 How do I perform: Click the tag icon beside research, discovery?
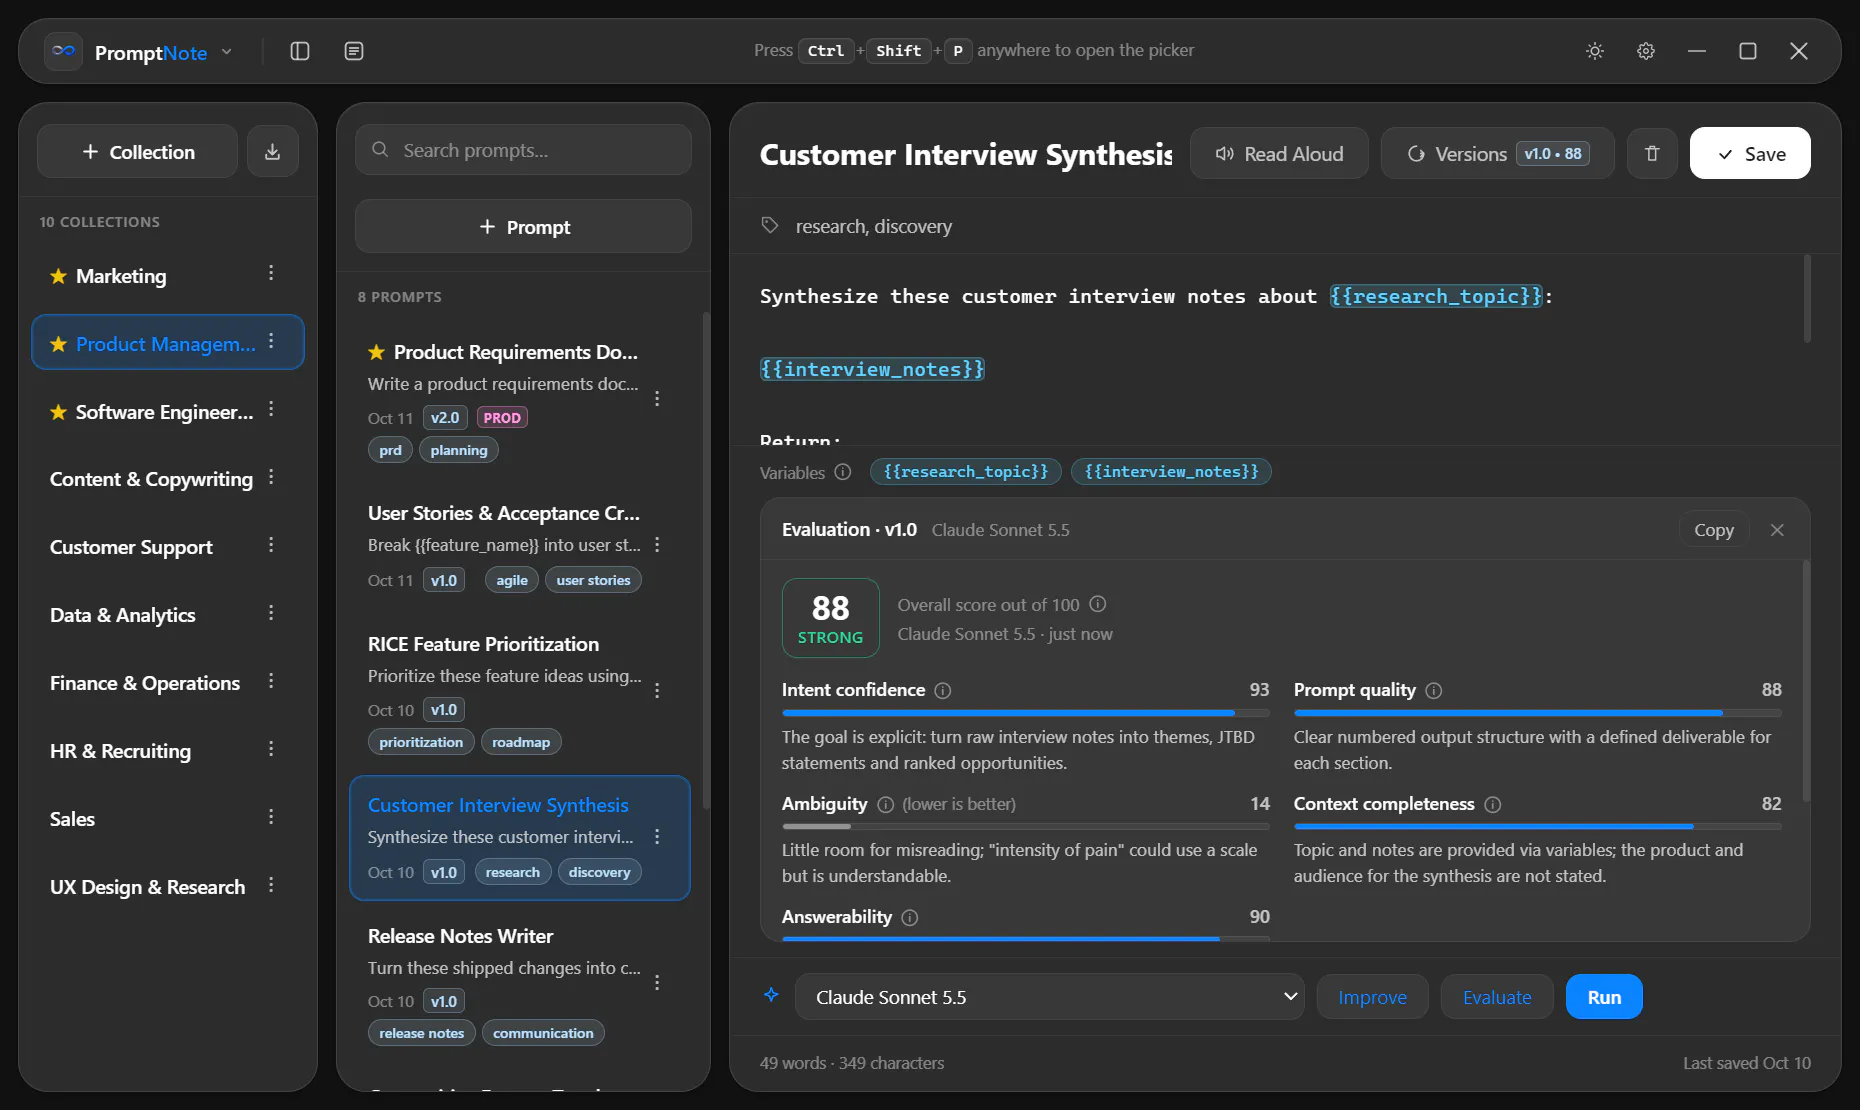click(x=770, y=225)
